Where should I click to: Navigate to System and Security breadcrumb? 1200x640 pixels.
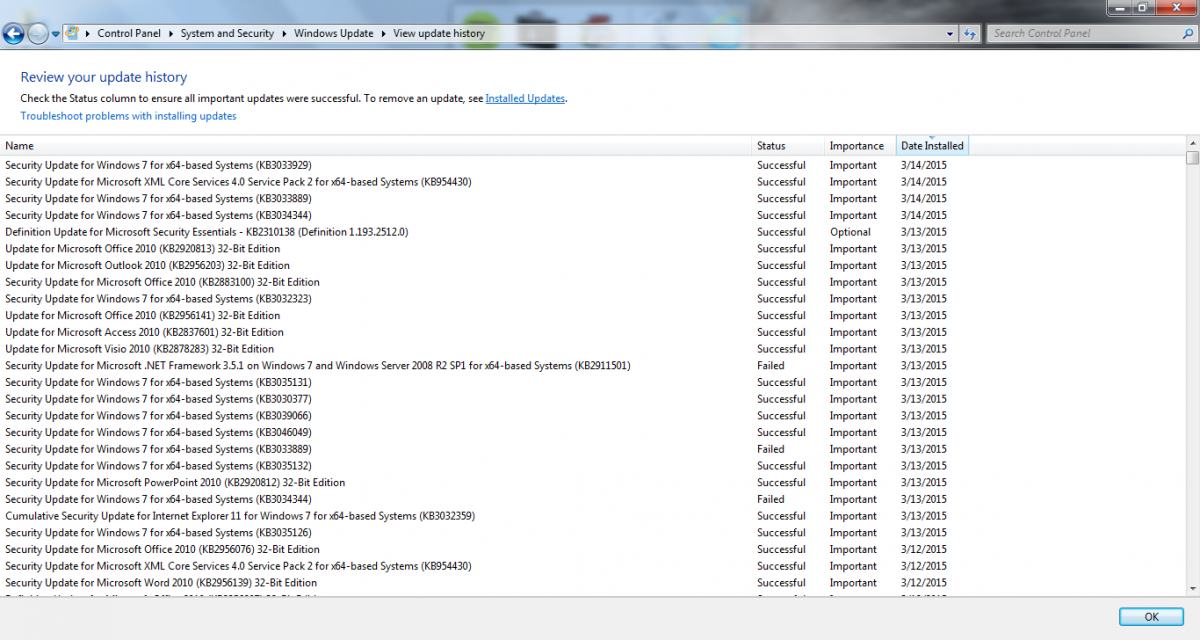pos(227,33)
